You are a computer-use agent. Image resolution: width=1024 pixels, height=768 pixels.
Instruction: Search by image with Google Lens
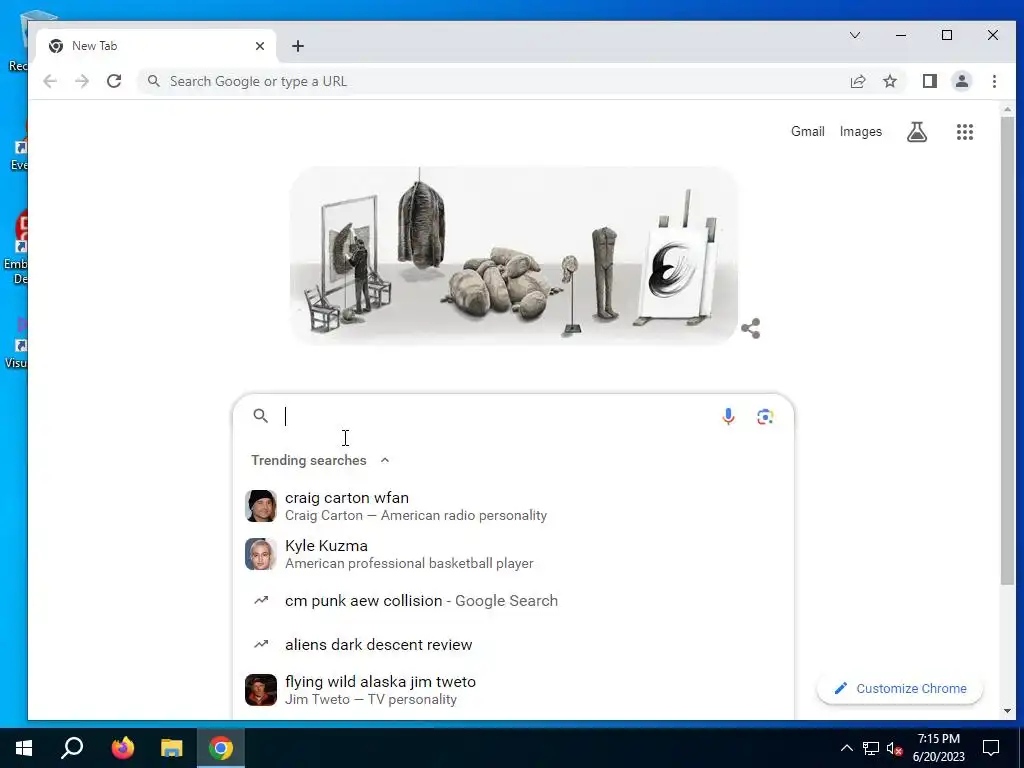pos(765,416)
